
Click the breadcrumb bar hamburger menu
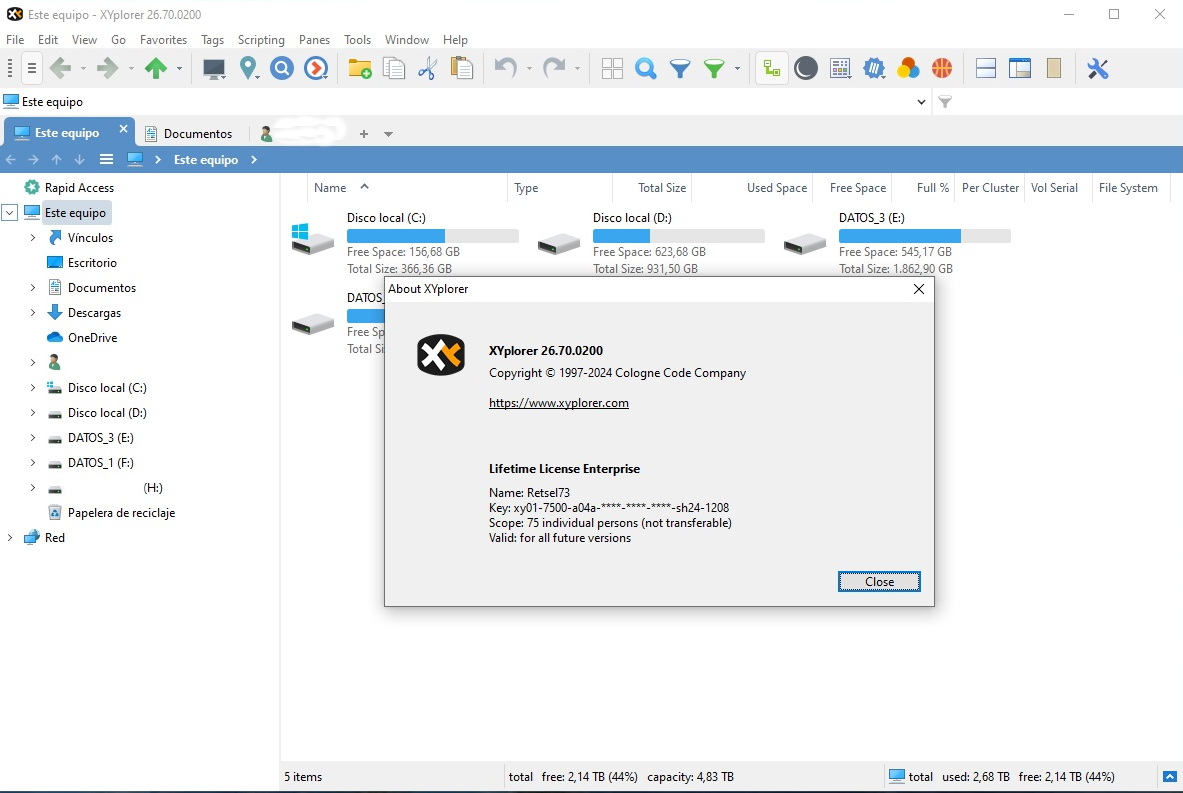(x=106, y=159)
